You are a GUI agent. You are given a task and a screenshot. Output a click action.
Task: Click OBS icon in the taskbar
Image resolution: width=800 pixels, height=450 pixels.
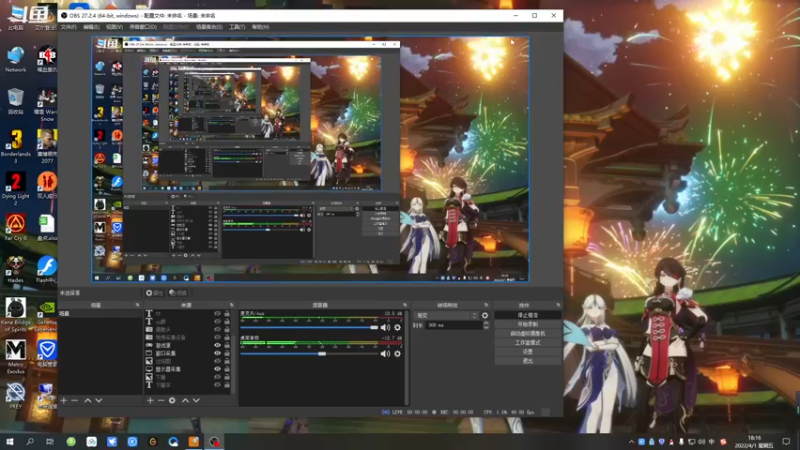[x=214, y=441]
